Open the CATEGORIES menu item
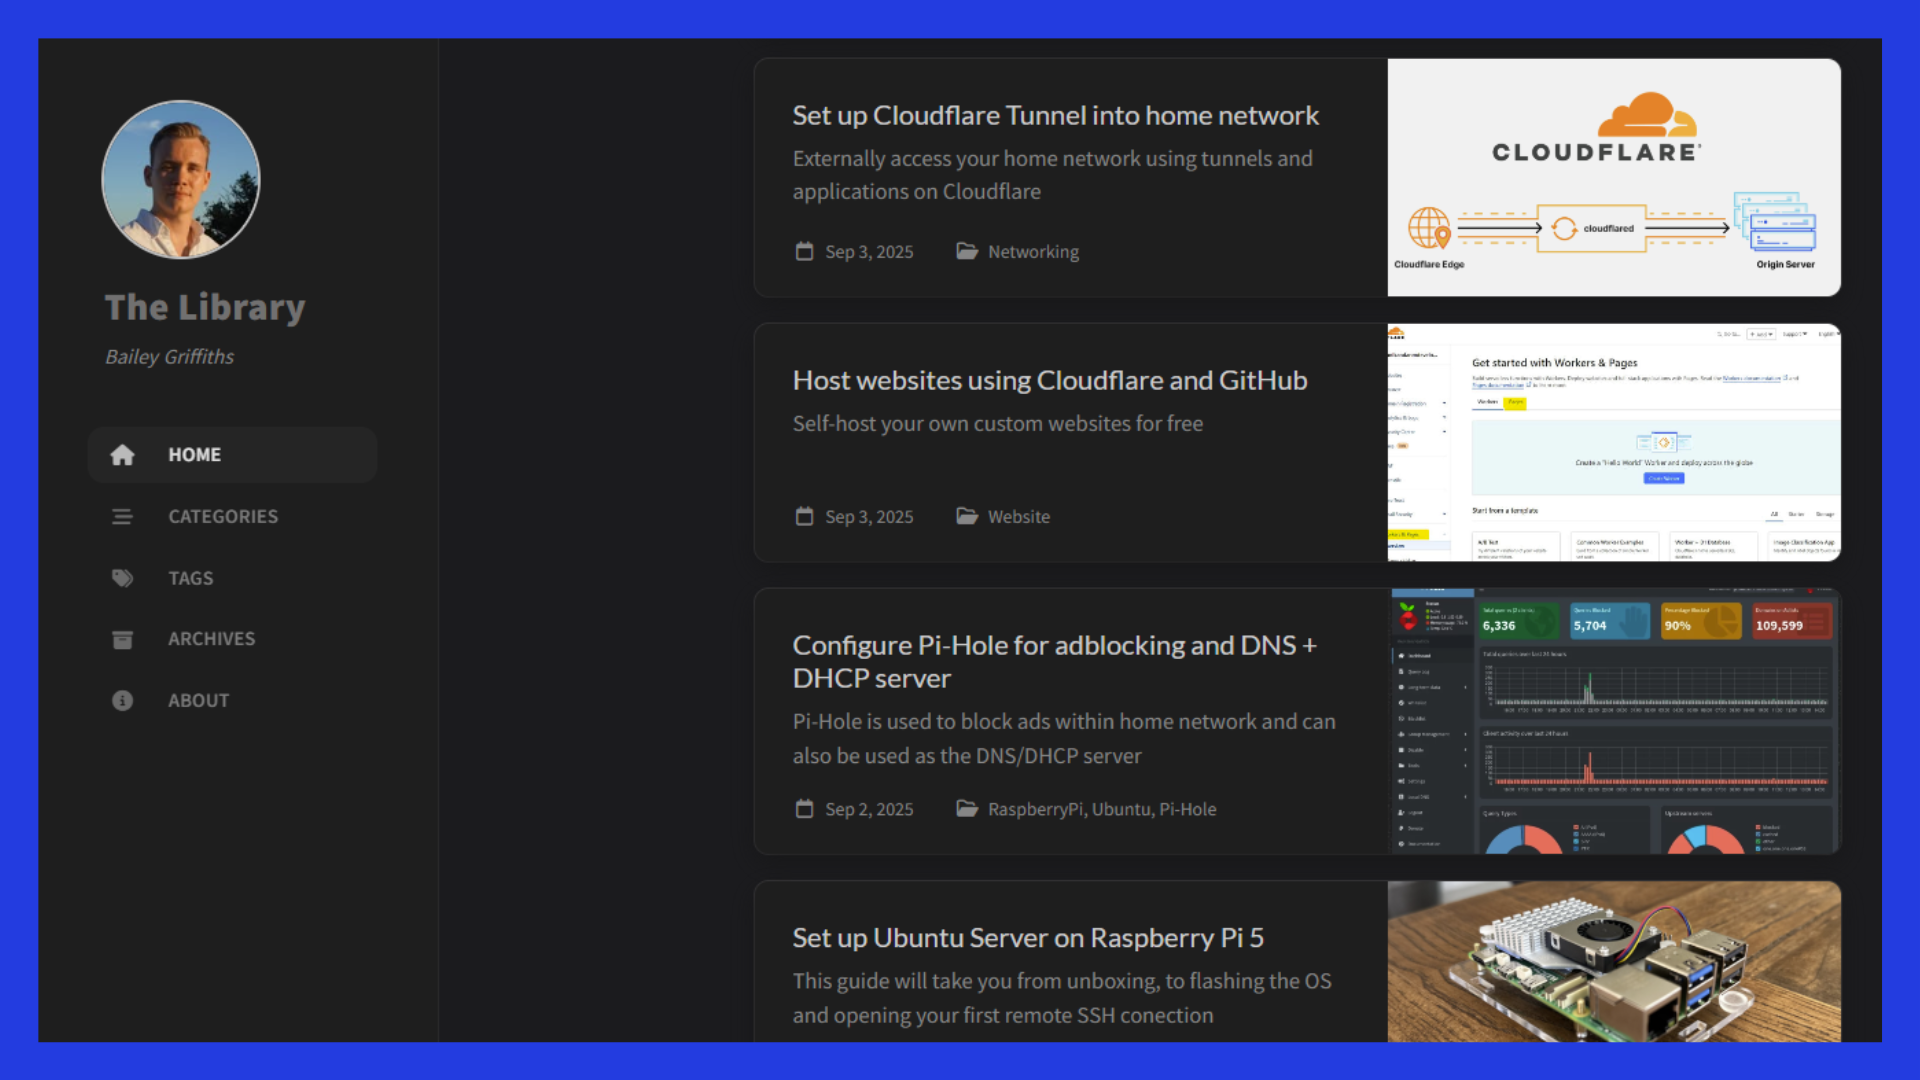This screenshot has width=1920, height=1080. 223,517
